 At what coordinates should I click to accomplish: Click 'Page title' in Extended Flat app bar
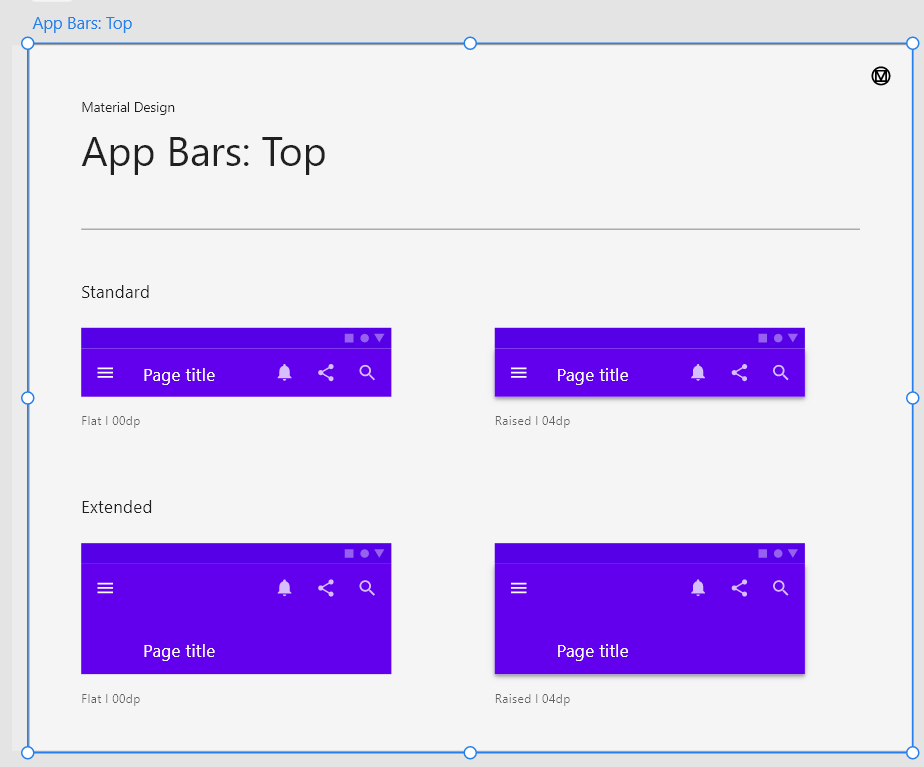tap(179, 651)
